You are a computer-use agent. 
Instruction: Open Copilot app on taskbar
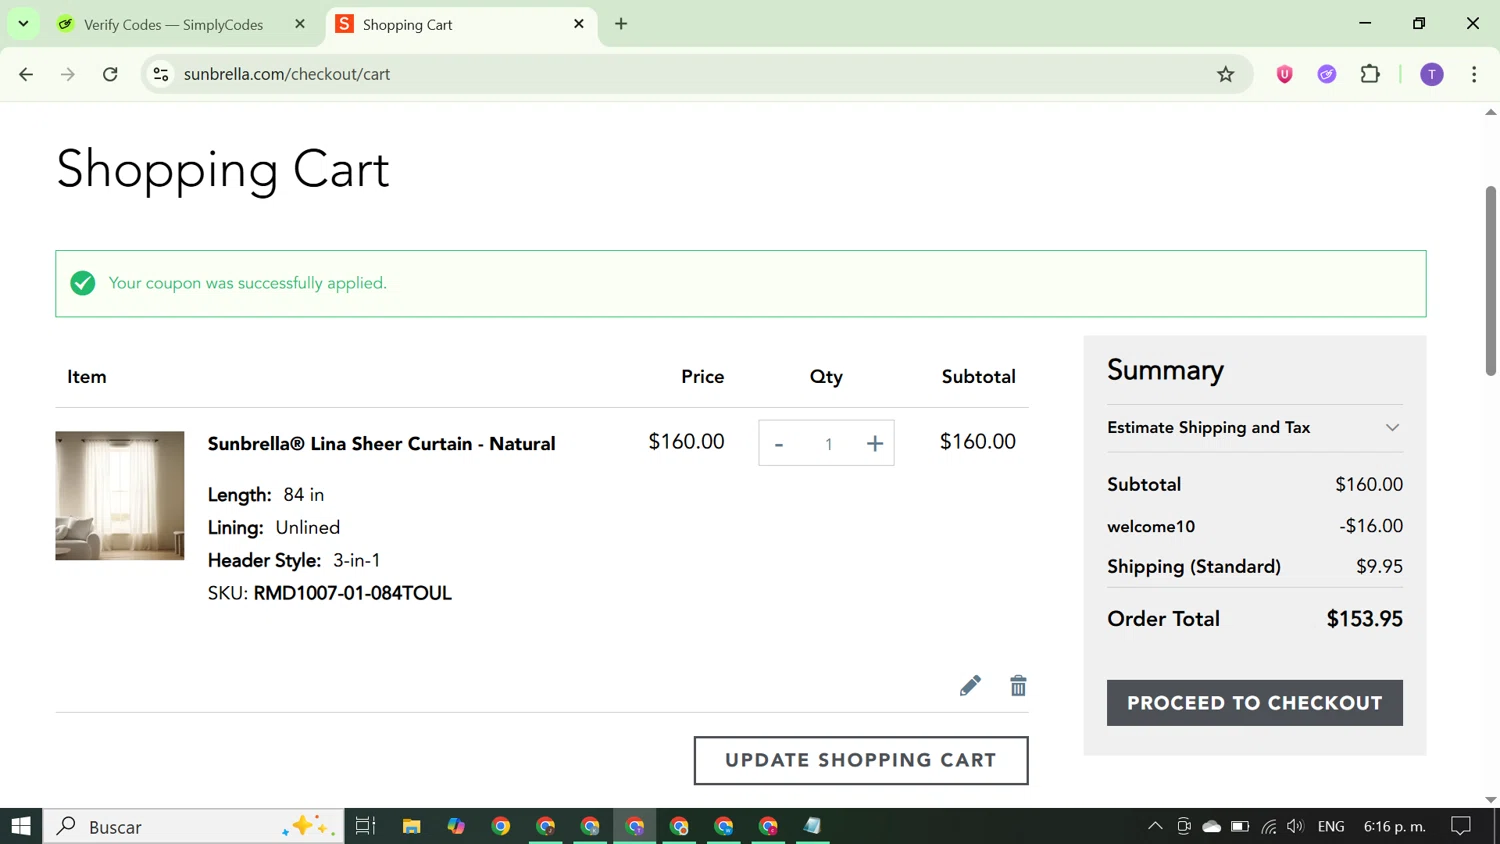pyautogui.click(x=456, y=826)
